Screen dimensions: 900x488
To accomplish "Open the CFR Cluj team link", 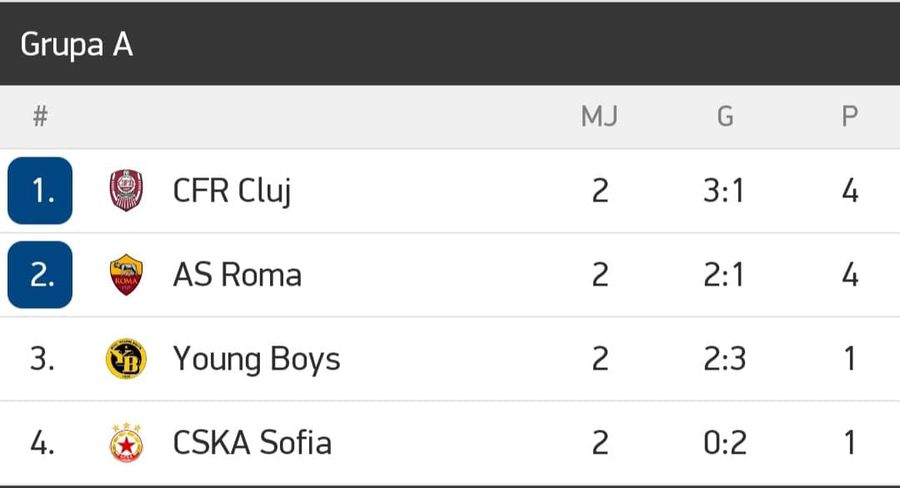I will (x=232, y=191).
